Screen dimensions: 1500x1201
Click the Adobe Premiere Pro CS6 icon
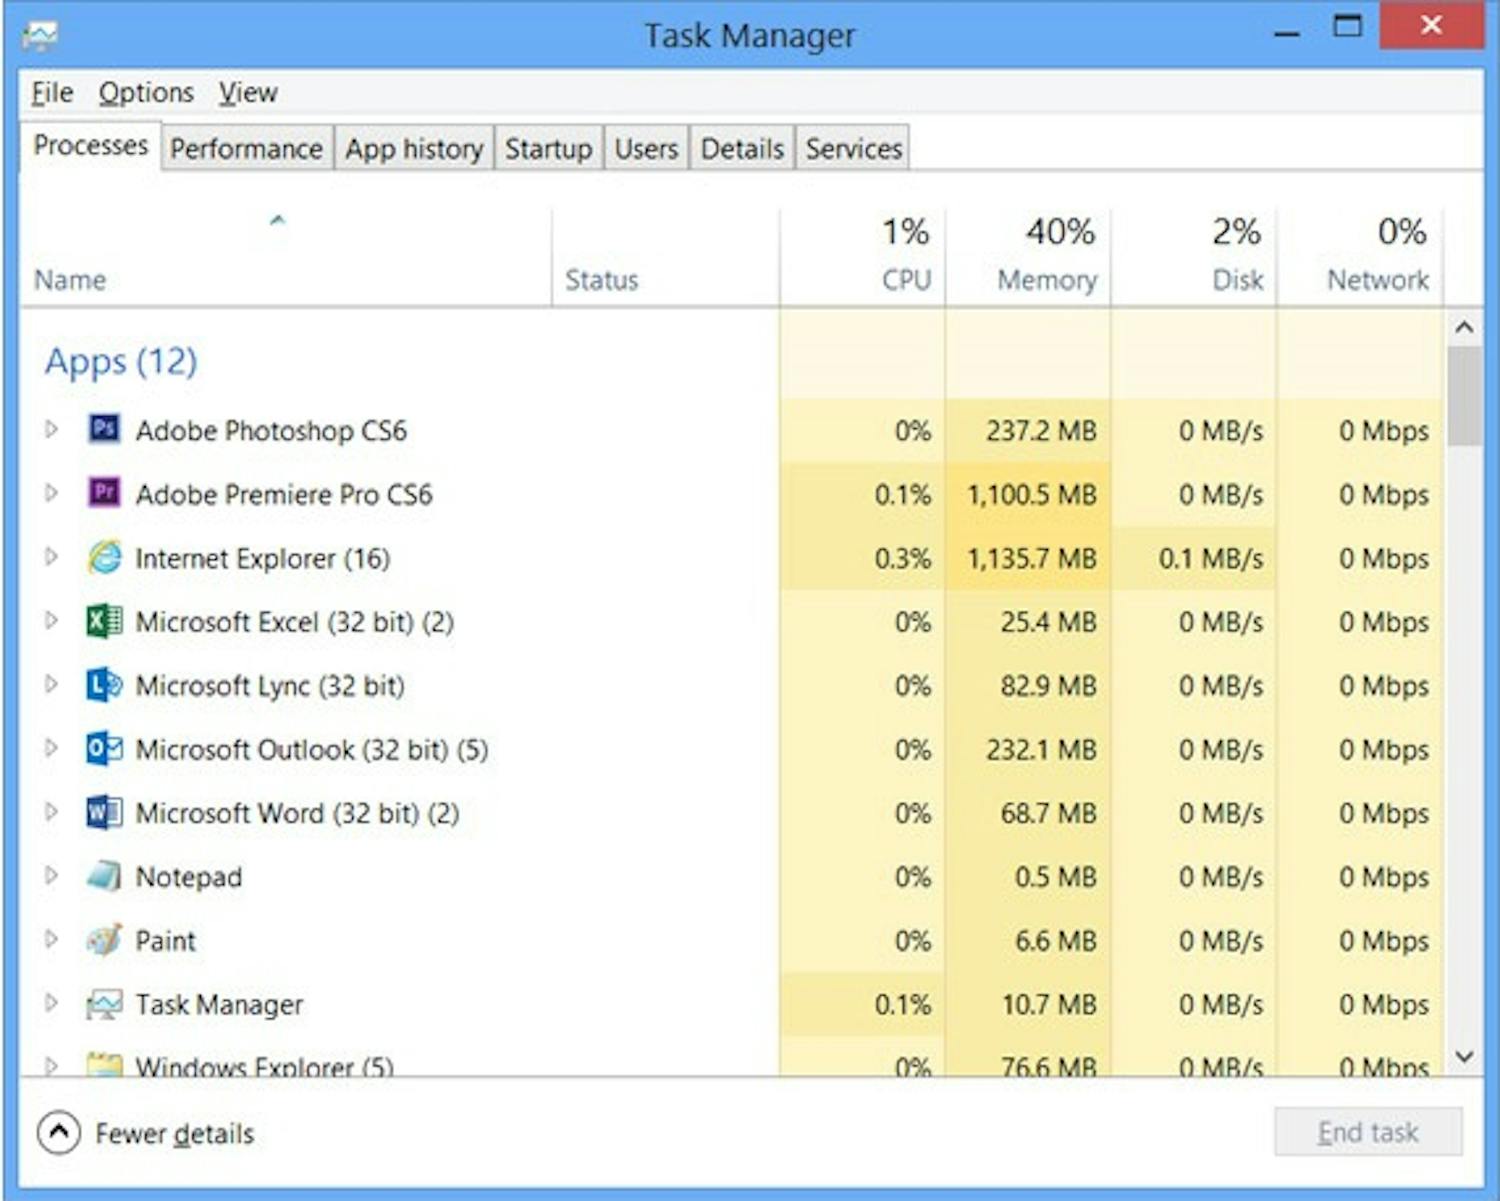103,493
